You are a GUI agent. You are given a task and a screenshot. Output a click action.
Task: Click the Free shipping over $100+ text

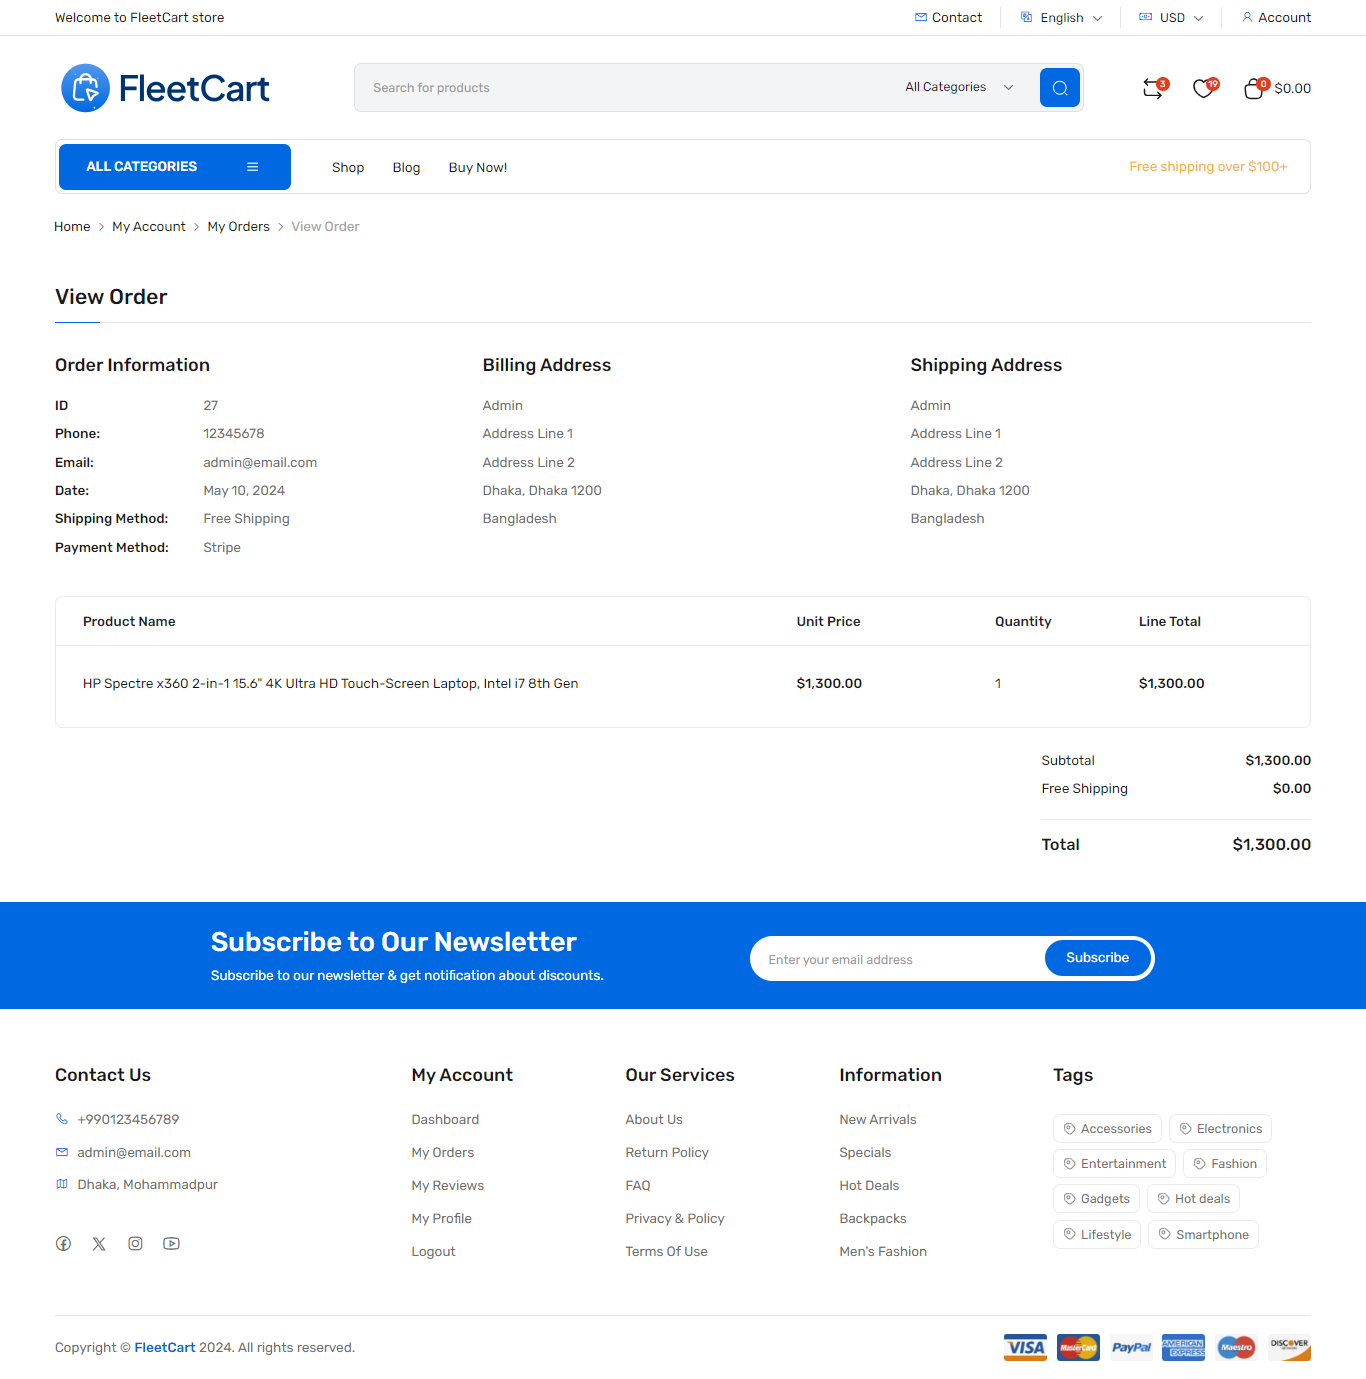[1208, 167]
